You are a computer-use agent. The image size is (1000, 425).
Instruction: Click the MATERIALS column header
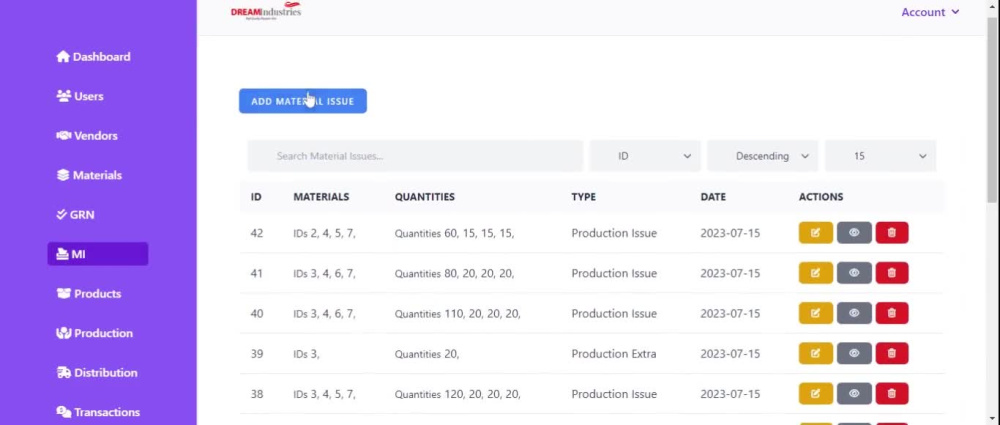point(321,197)
